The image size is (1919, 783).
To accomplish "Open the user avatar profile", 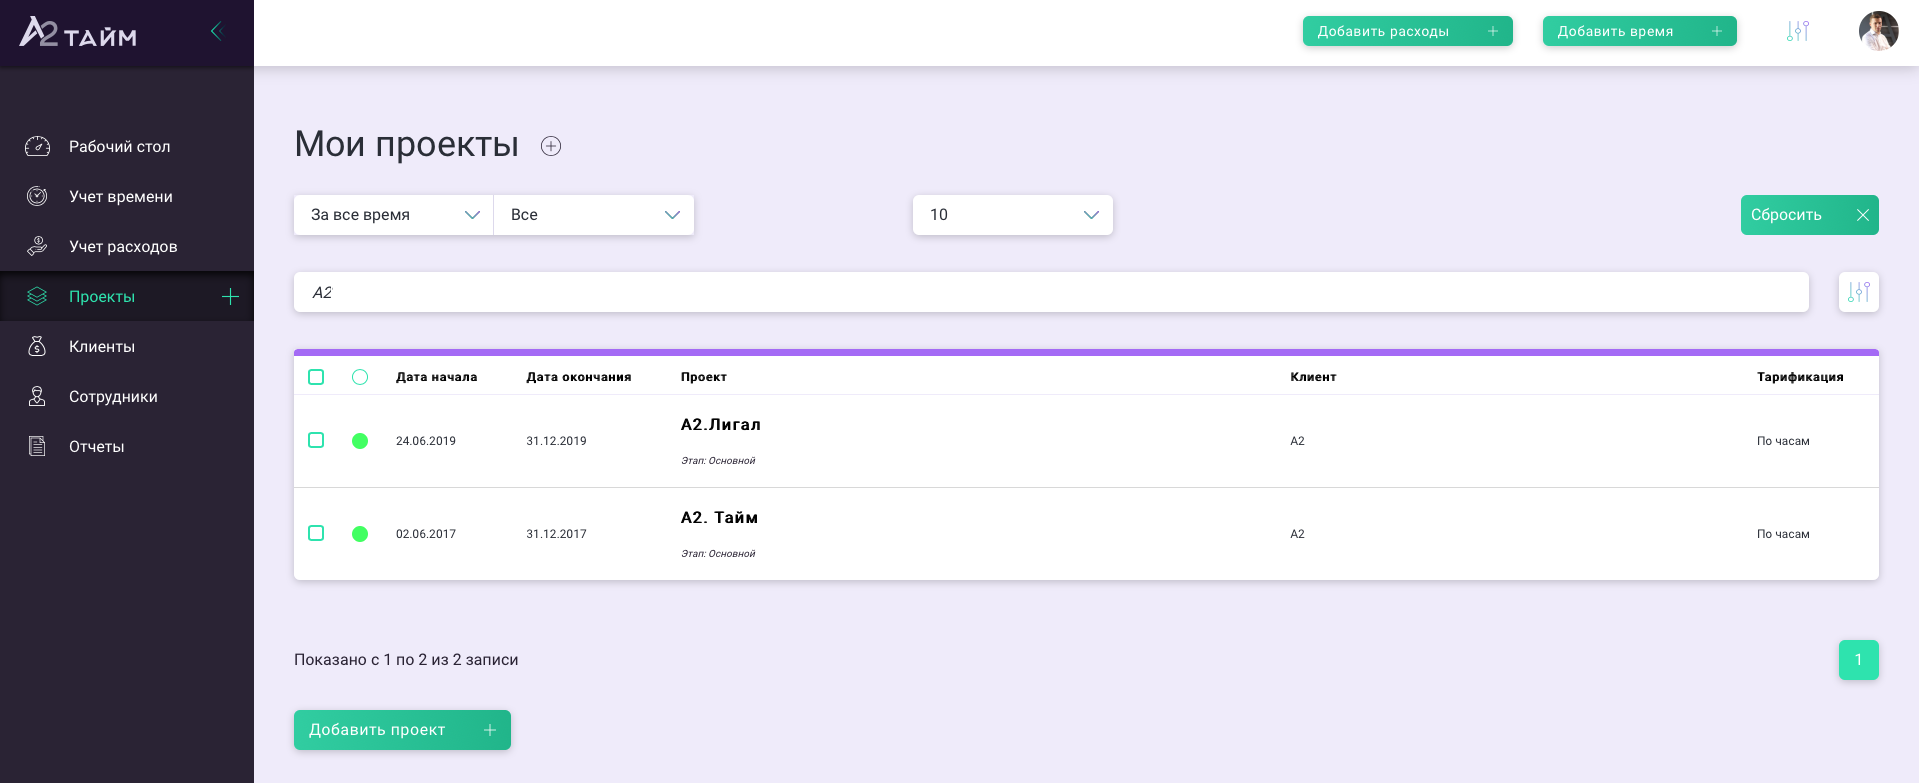I will (1879, 31).
